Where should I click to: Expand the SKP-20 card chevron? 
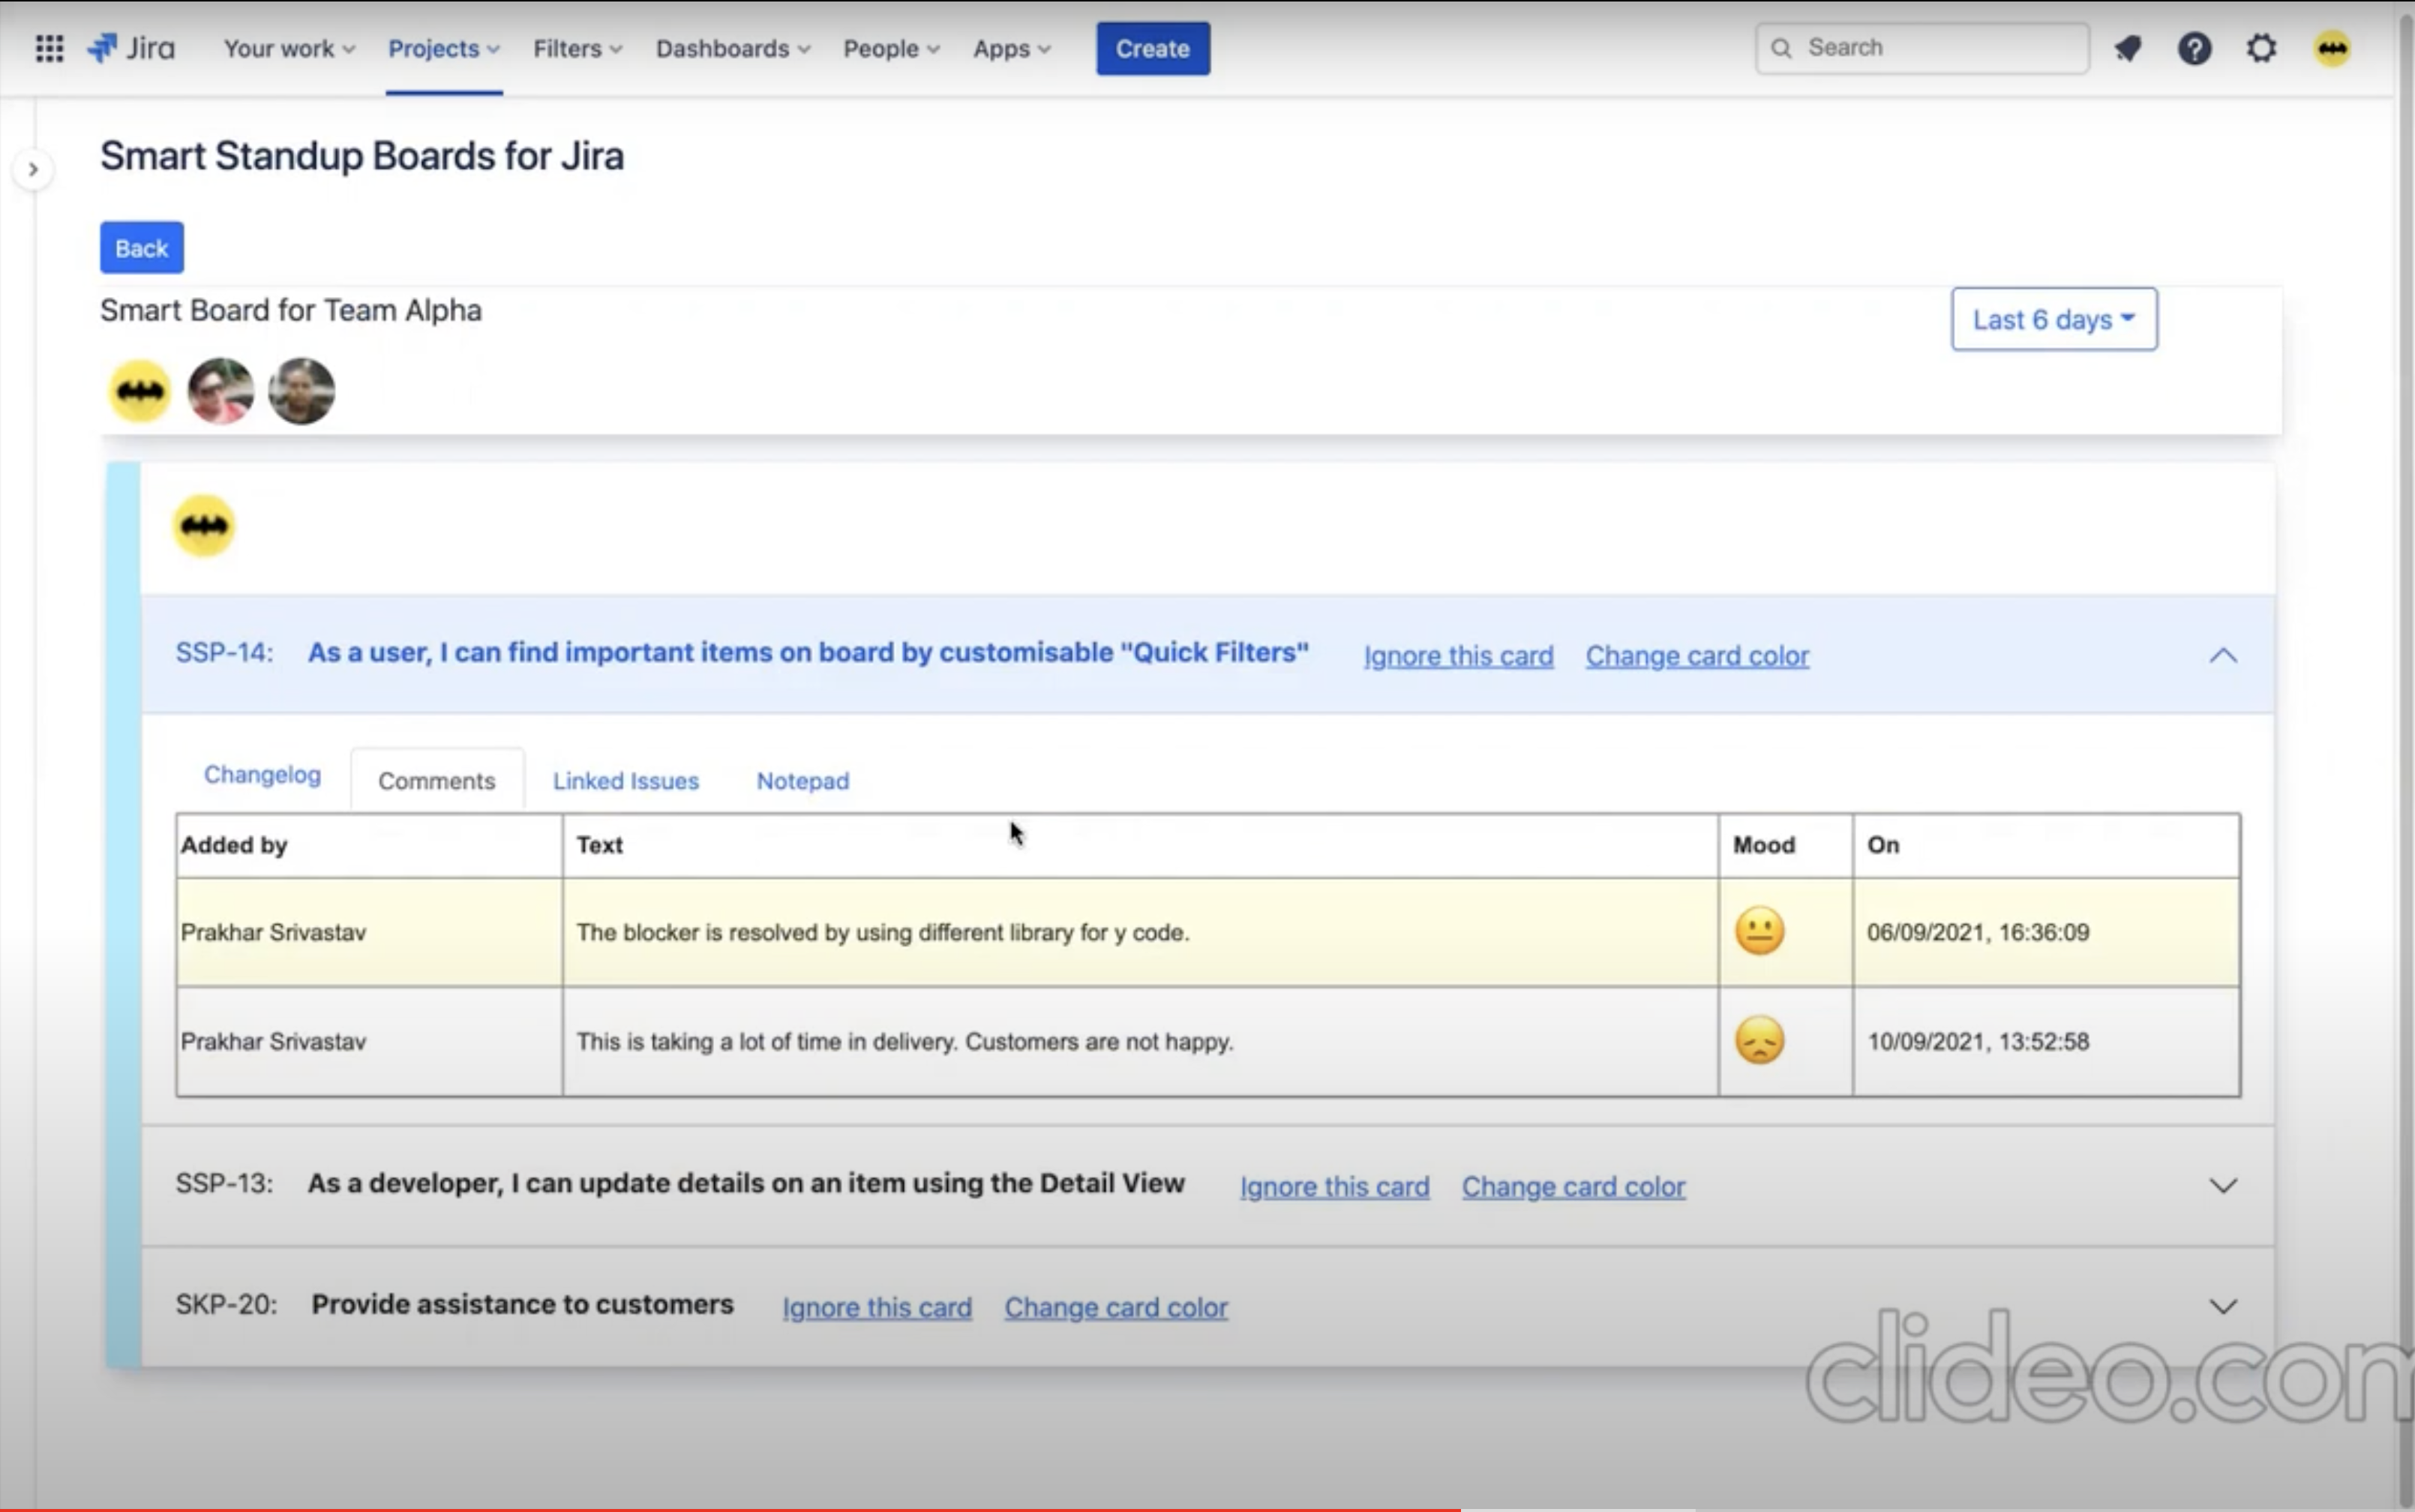[x=2222, y=1306]
